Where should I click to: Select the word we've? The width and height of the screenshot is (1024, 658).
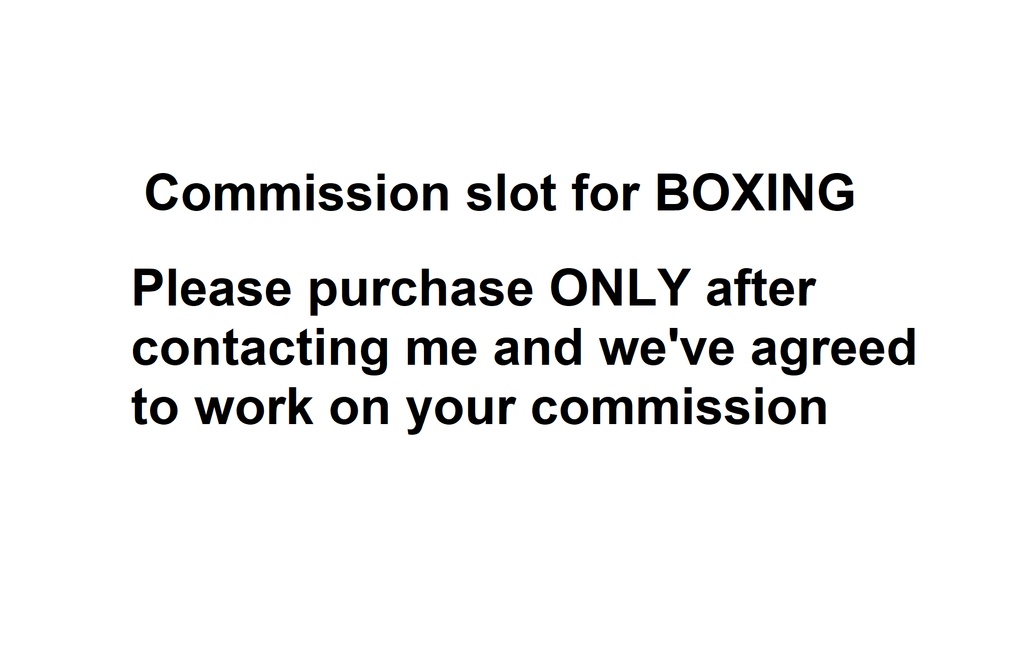667,347
